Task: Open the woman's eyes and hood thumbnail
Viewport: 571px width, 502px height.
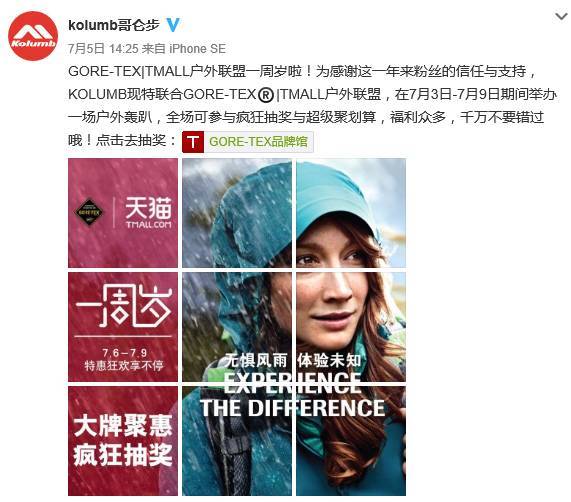Action: 351,213
